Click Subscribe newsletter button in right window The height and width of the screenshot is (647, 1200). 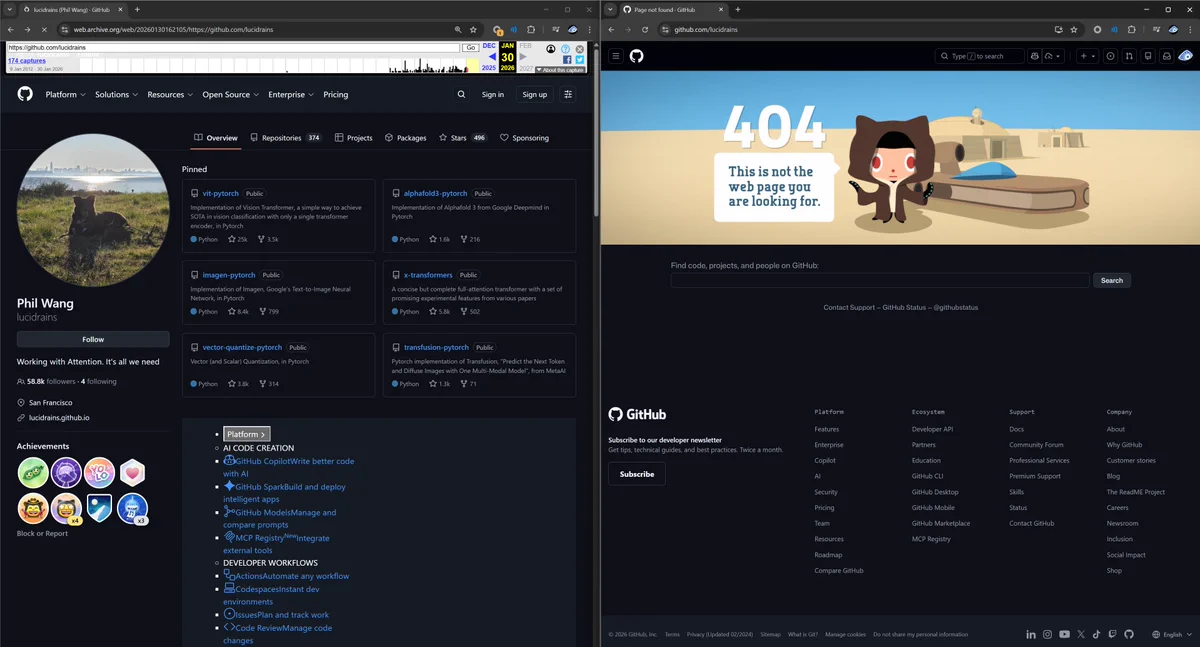pos(637,474)
